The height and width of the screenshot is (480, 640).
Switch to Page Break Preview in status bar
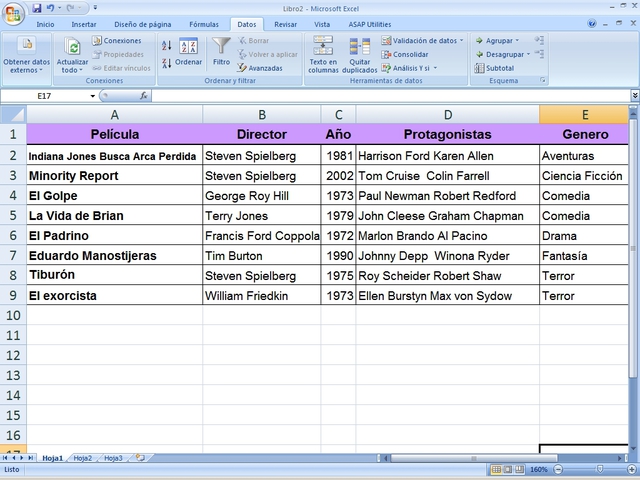(x=518, y=469)
